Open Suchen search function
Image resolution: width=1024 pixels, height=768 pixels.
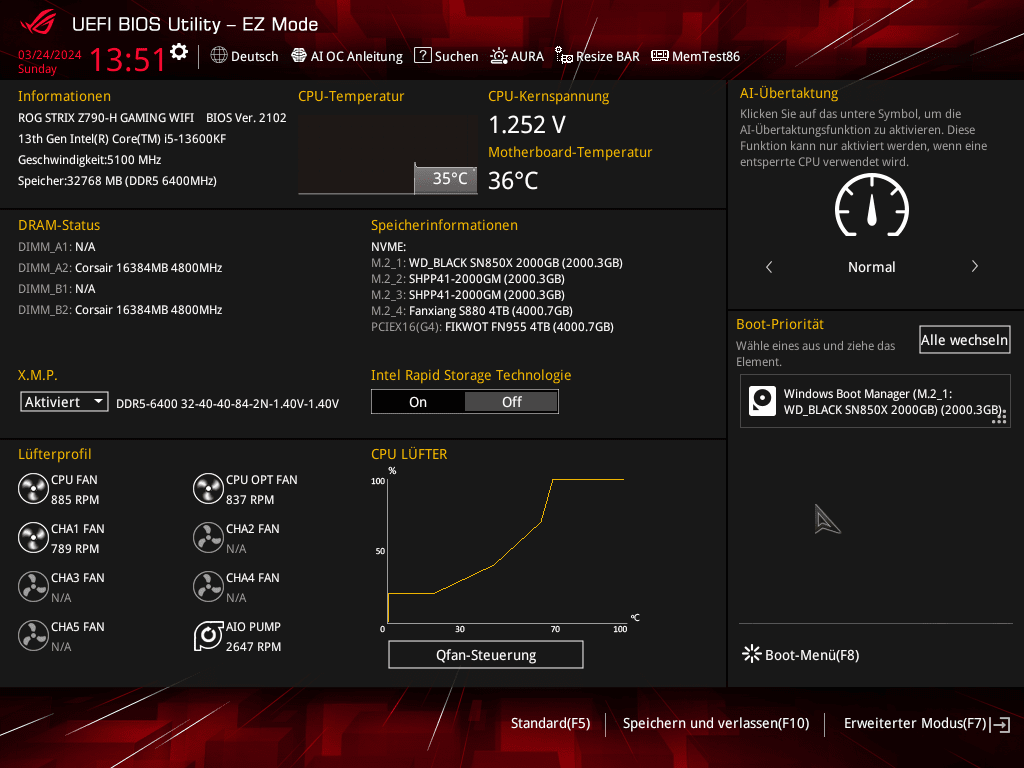click(x=456, y=56)
